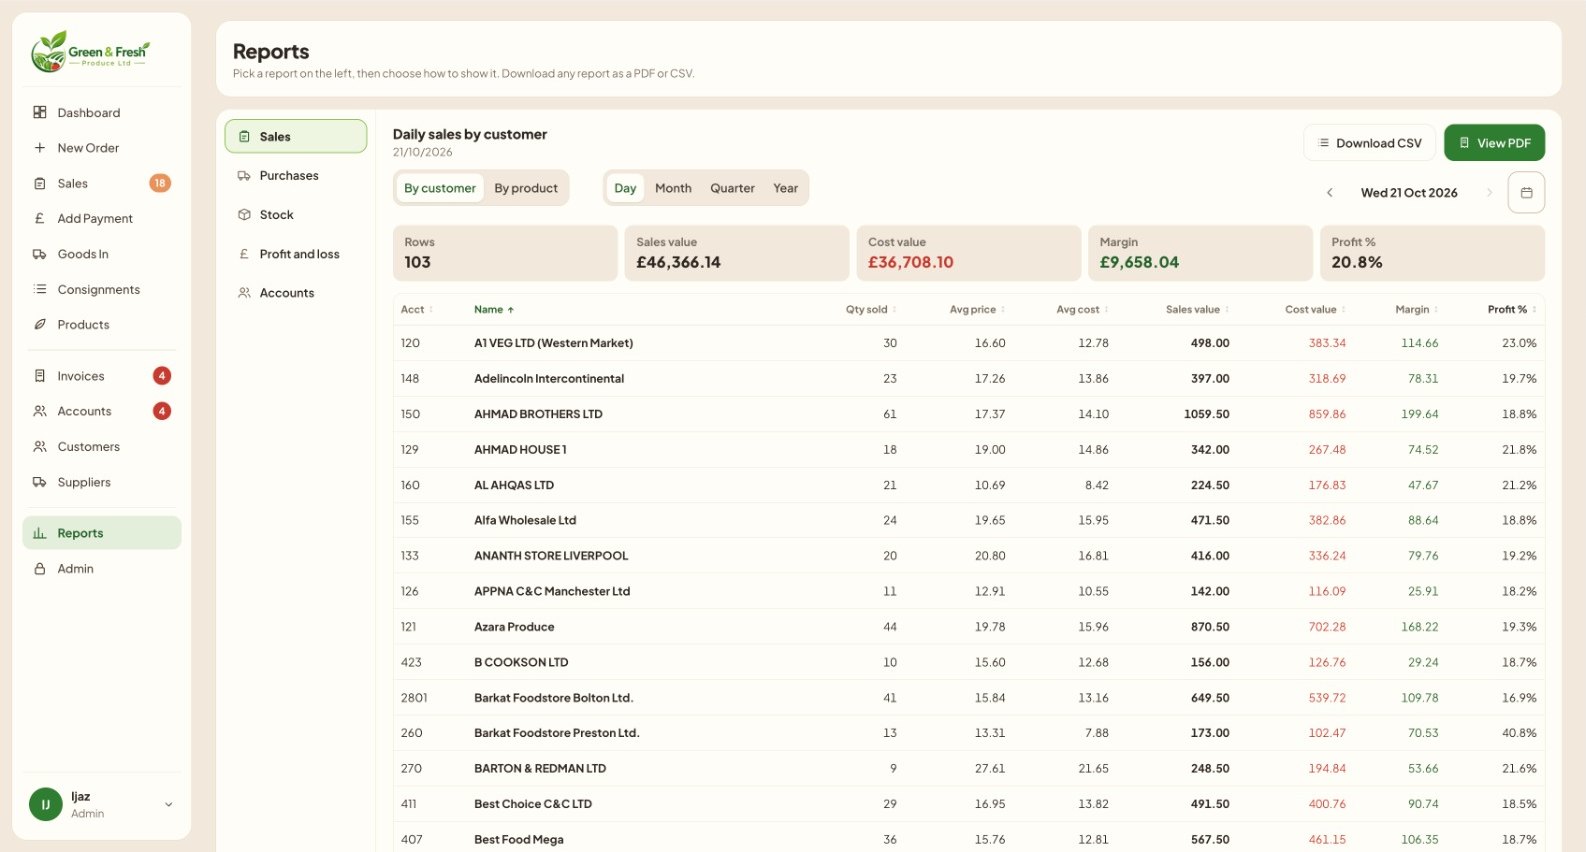
Task: Open the Admin lock icon
Action: click(40, 568)
